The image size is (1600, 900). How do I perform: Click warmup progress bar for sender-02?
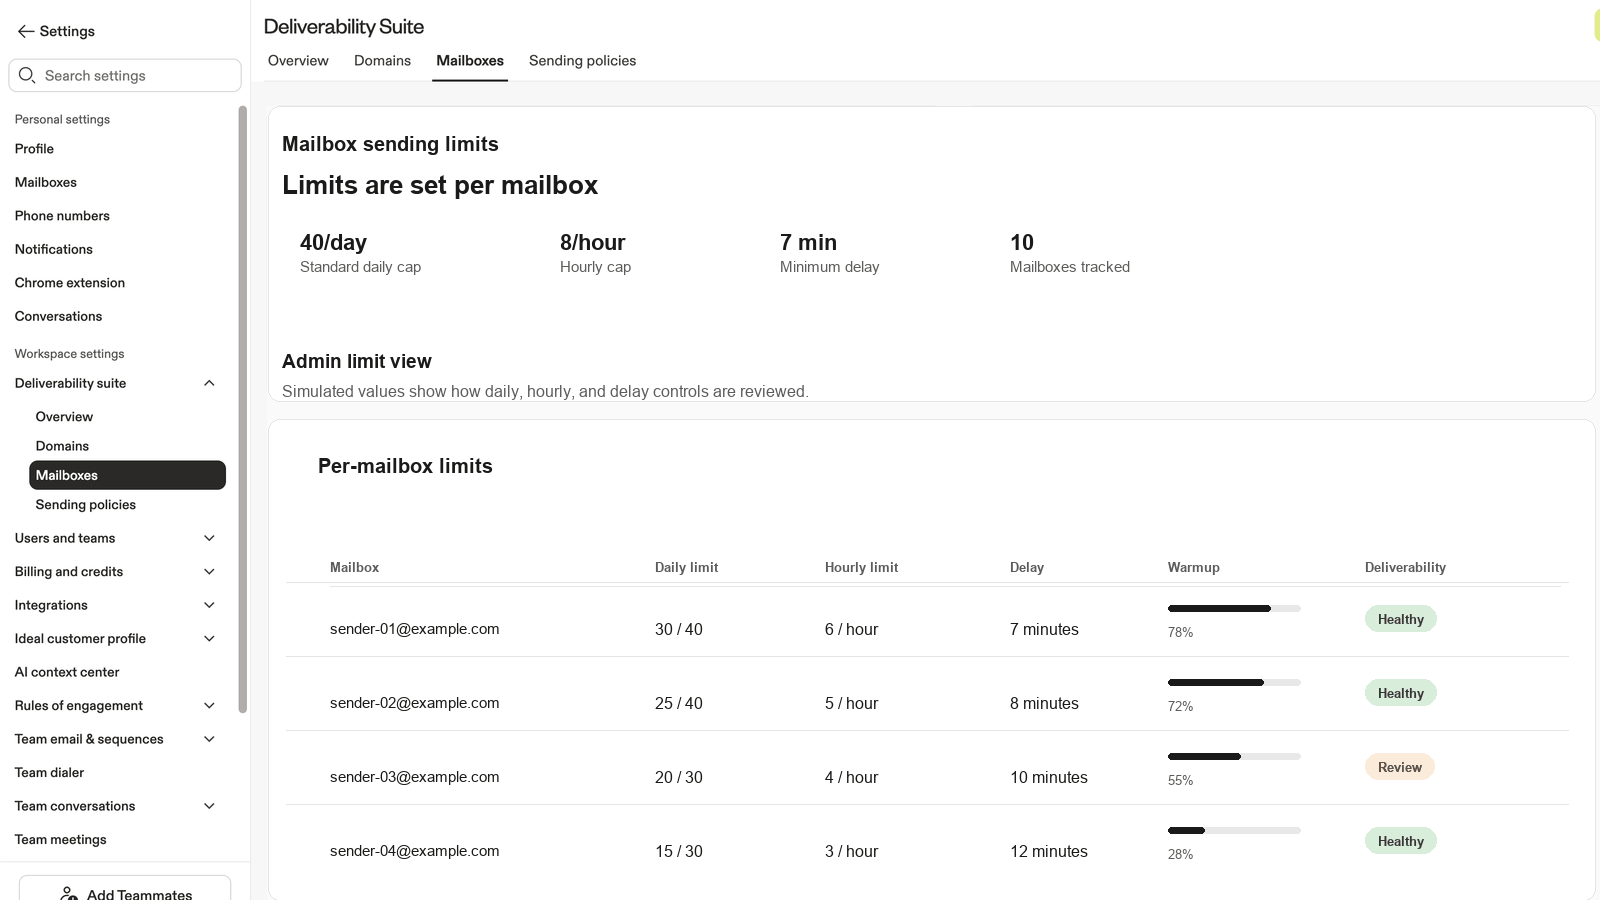coord(1234,682)
